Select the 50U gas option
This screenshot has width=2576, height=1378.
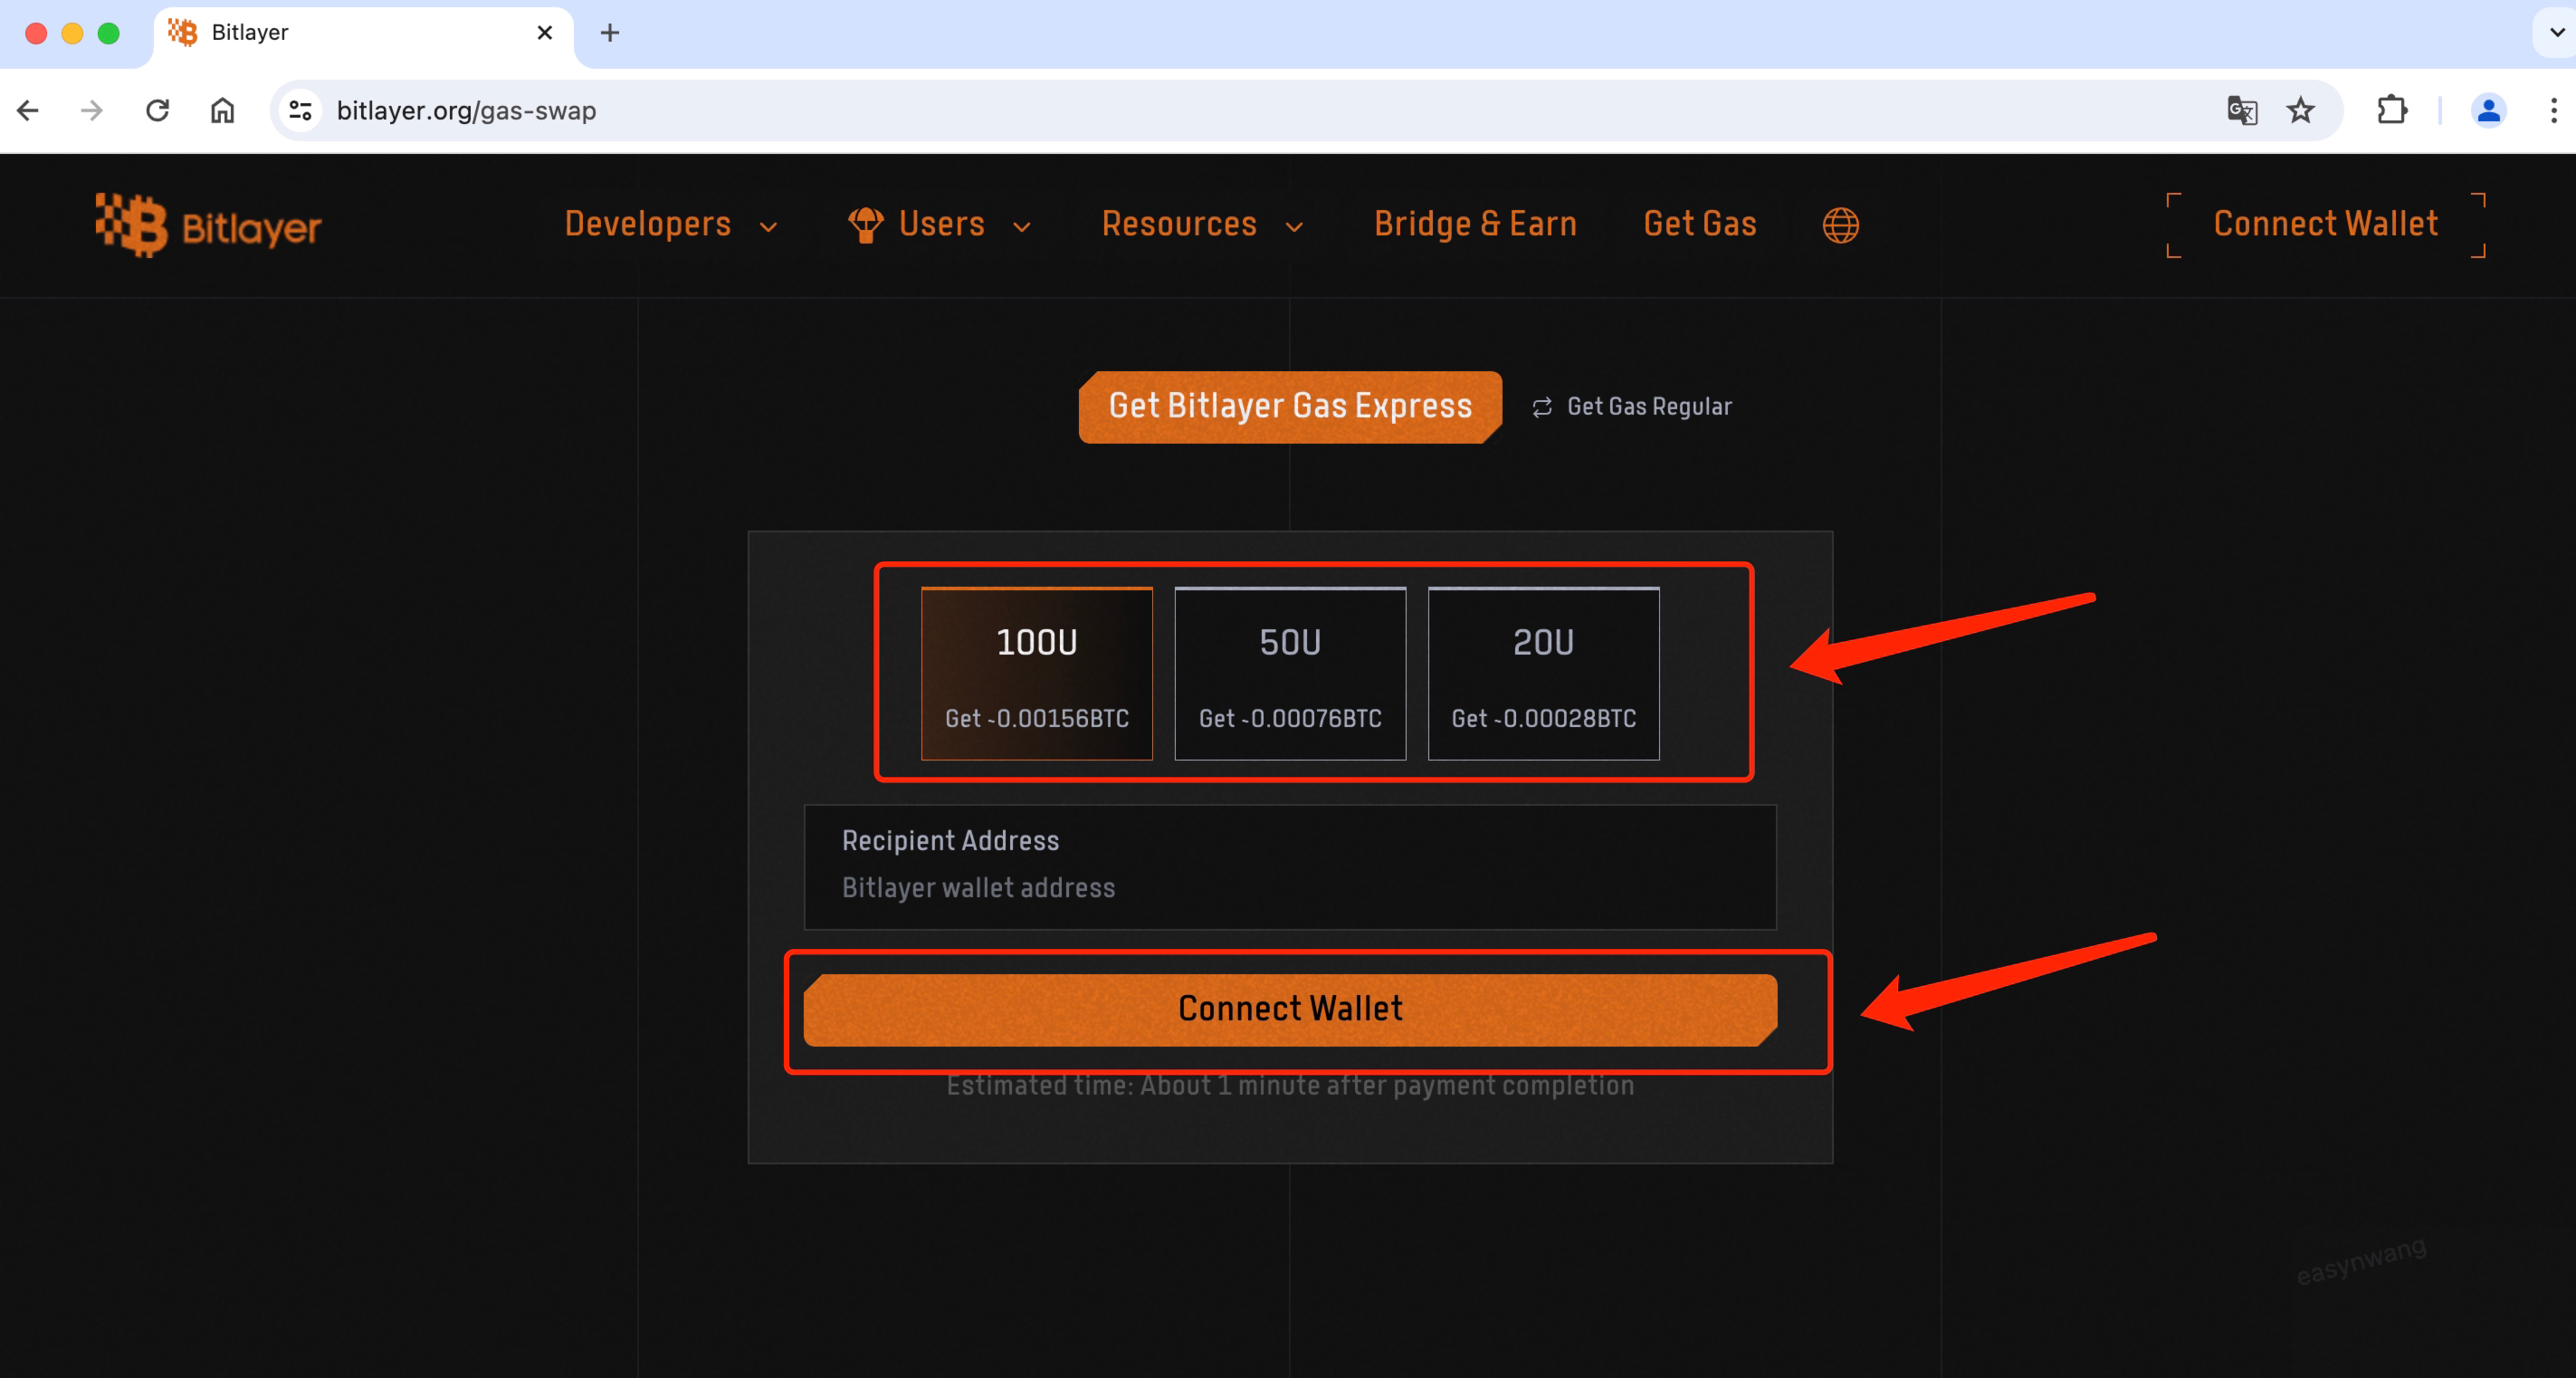pos(1290,673)
